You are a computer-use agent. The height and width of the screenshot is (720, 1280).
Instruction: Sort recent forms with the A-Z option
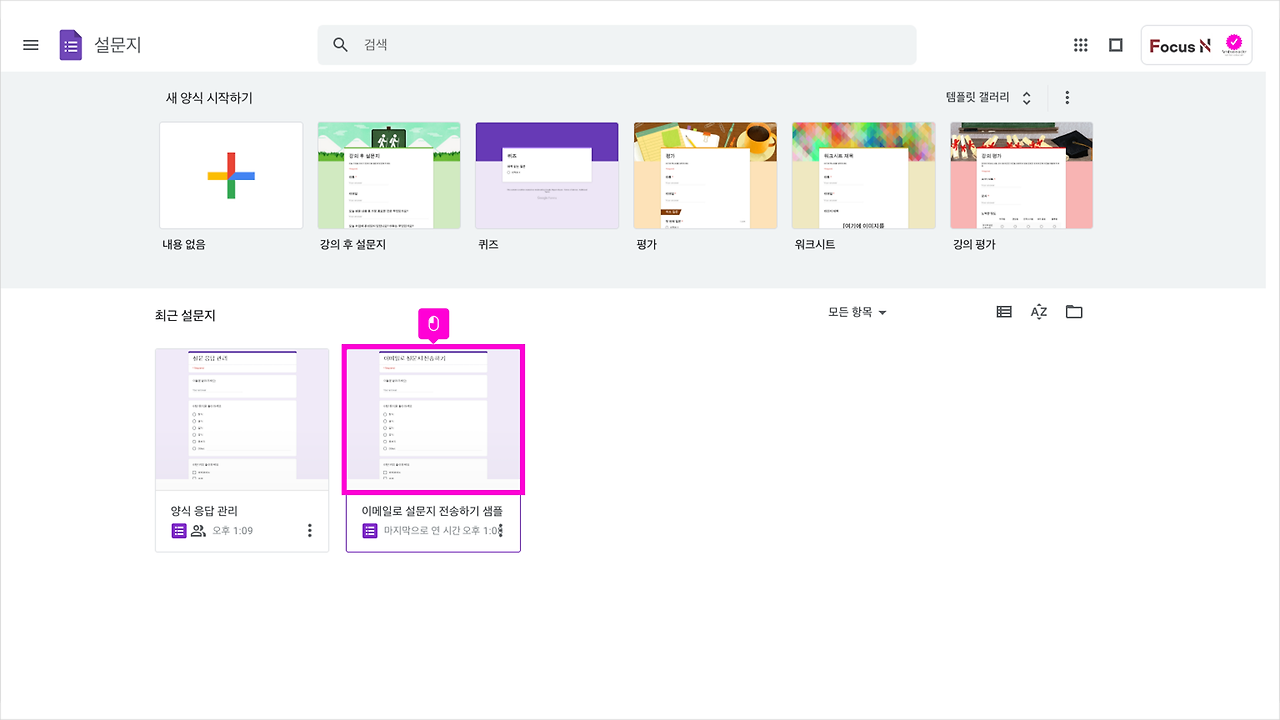pyautogui.click(x=1038, y=311)
